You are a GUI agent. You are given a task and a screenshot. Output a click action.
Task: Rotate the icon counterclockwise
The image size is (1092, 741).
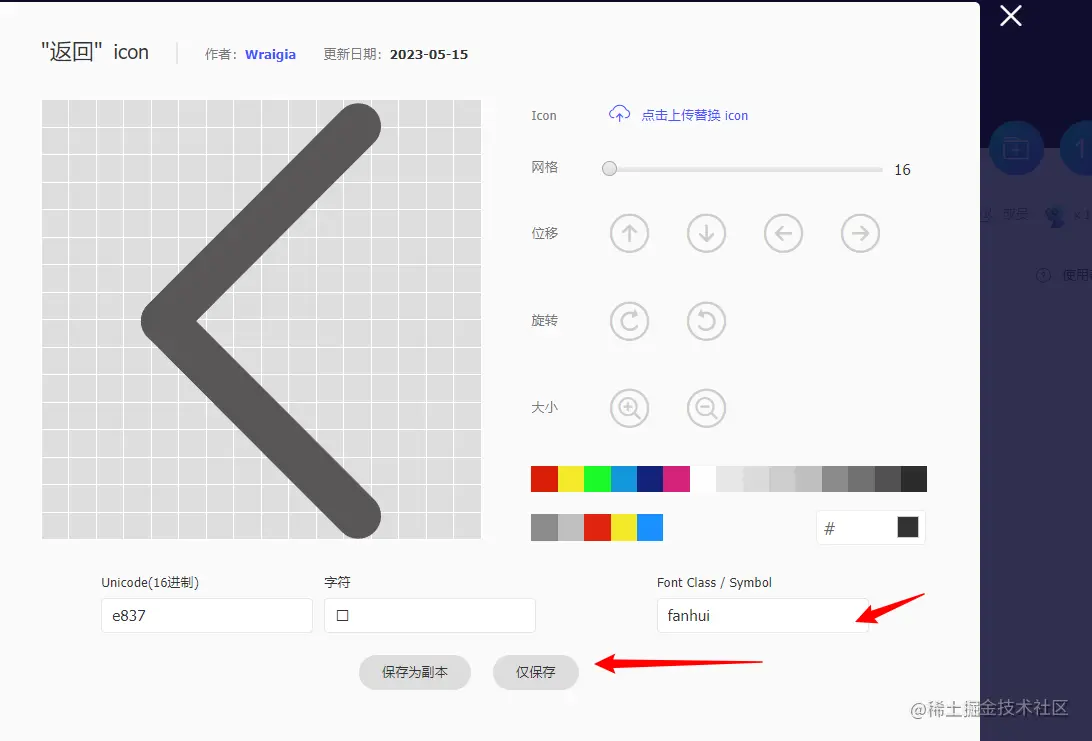point(706,321)
